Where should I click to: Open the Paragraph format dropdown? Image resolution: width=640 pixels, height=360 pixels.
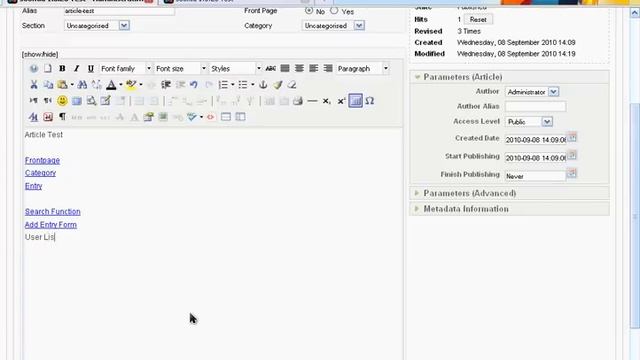tap(362, 69)
